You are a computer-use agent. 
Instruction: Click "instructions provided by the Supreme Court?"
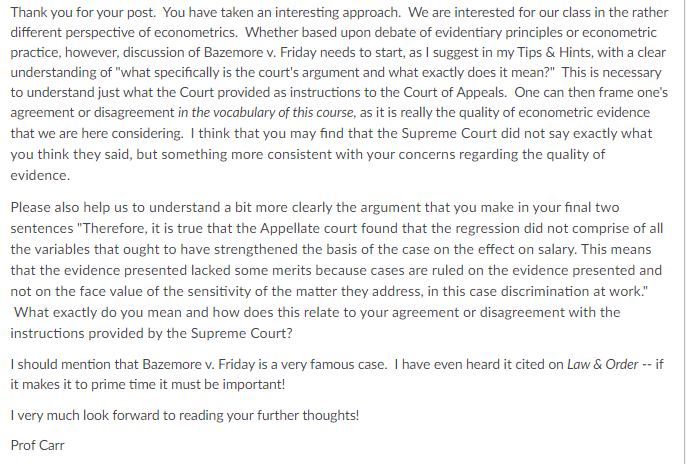[x=151, y=333]
